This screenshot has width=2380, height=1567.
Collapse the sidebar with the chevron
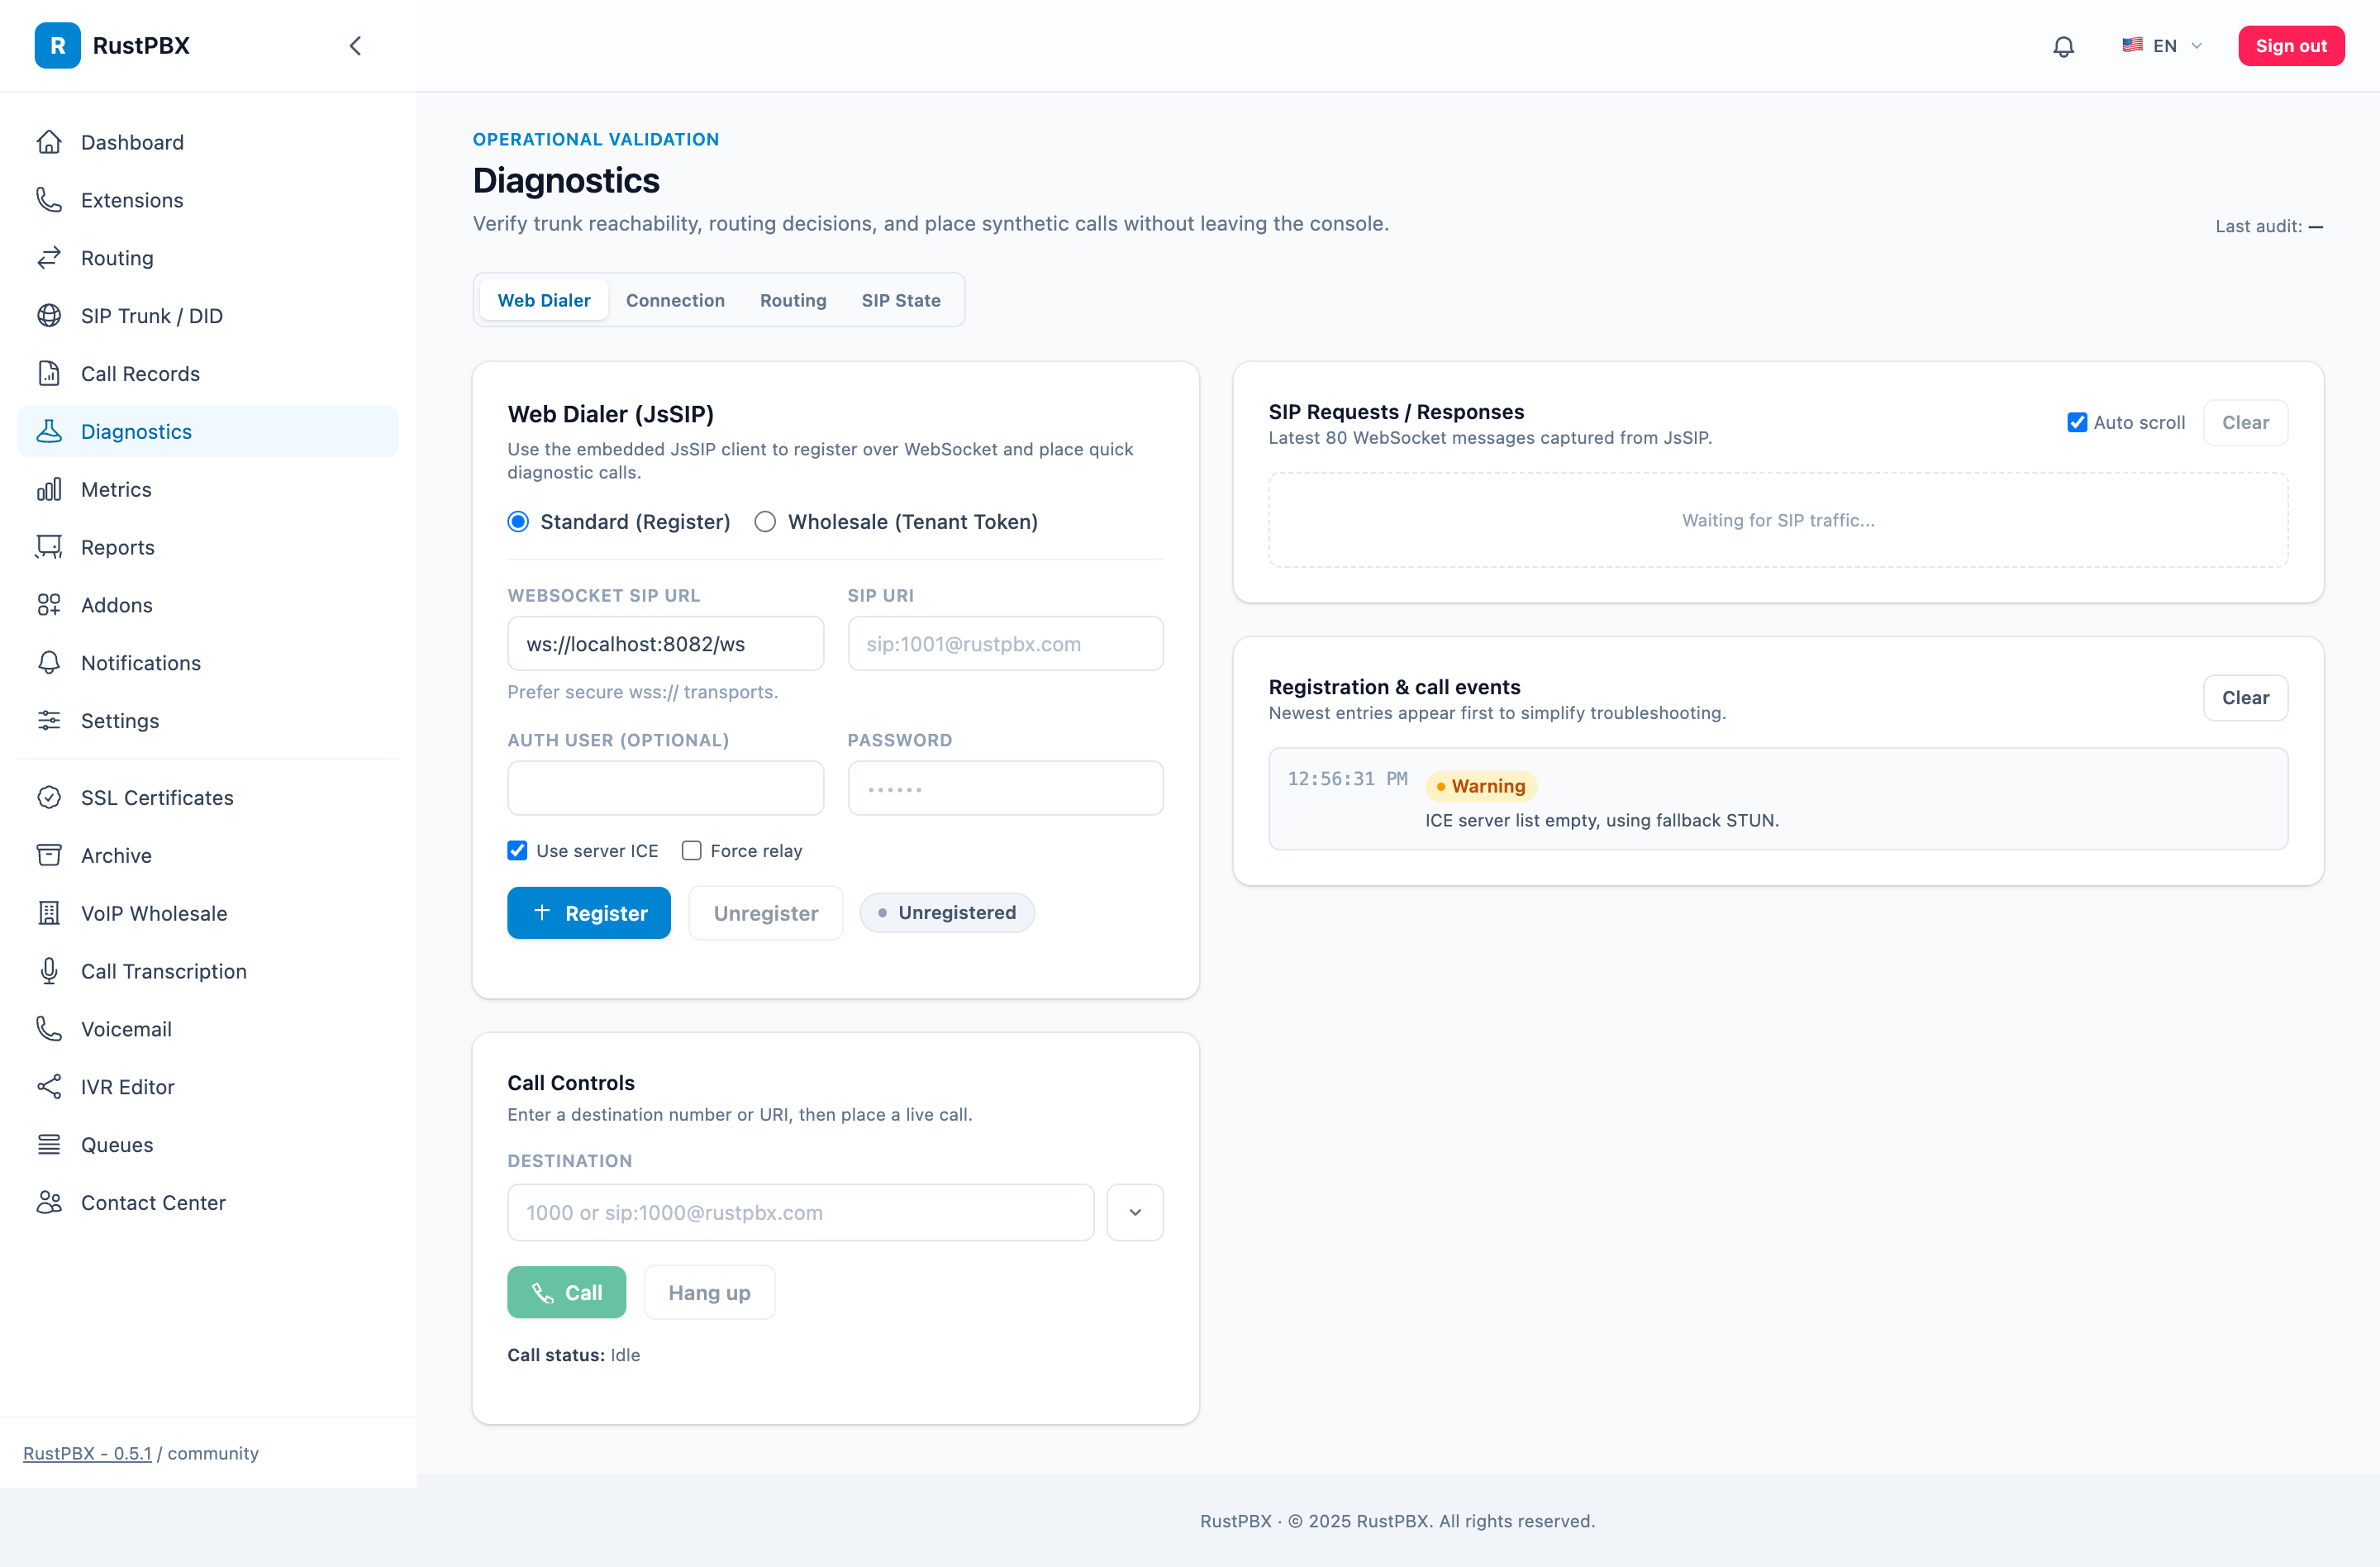point(355,46)
